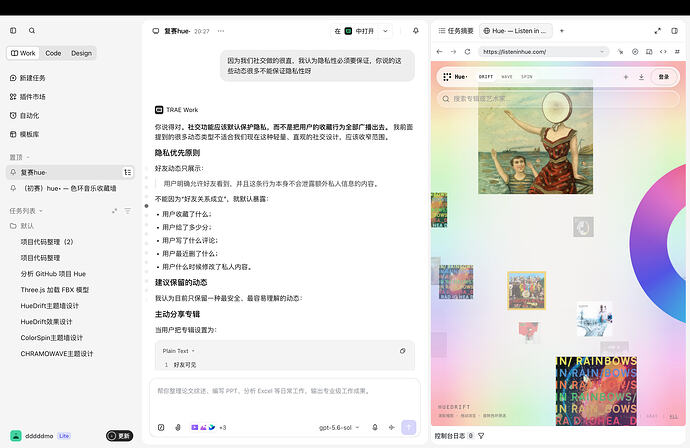
Task: Click the element picker cursor icon
Action: (620, 51)
